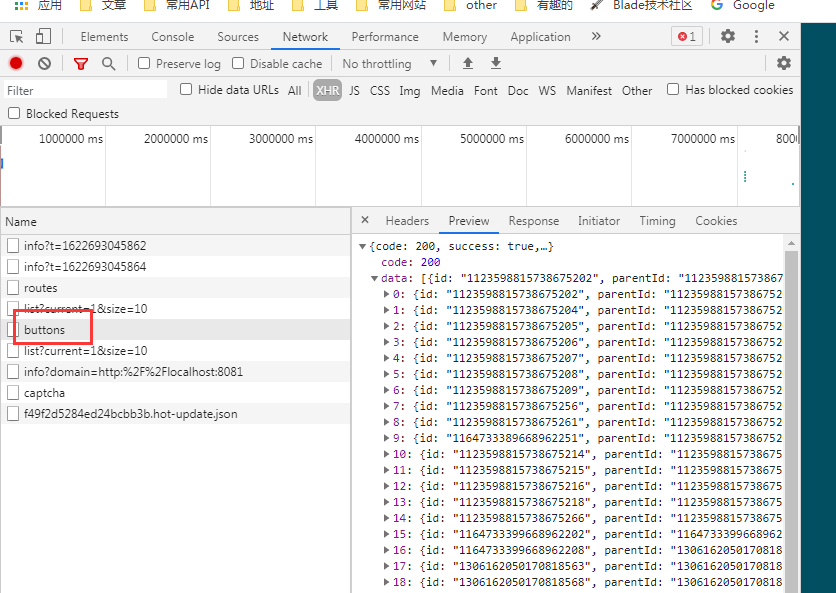The image size is (836, 593).
Task: Click the Filter text field
Action: 85,90
